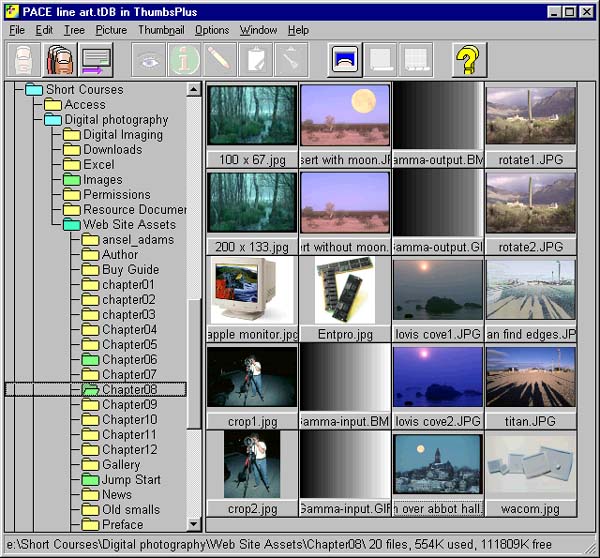Open the Tree menu

click(x=74, y=30)
